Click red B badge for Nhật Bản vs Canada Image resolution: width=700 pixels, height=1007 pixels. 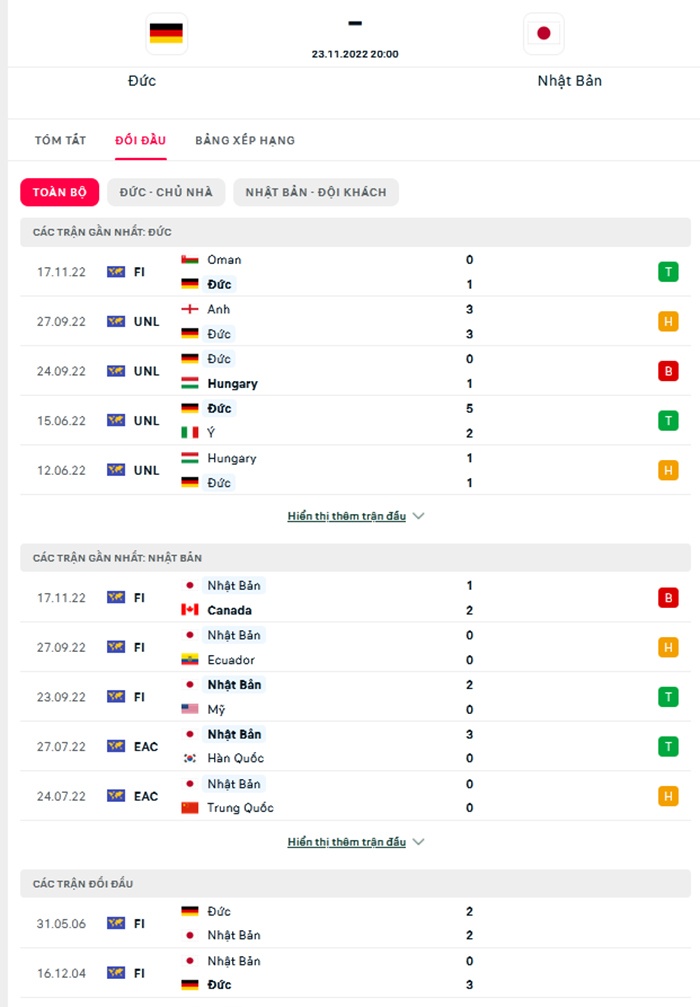point(668,598)
